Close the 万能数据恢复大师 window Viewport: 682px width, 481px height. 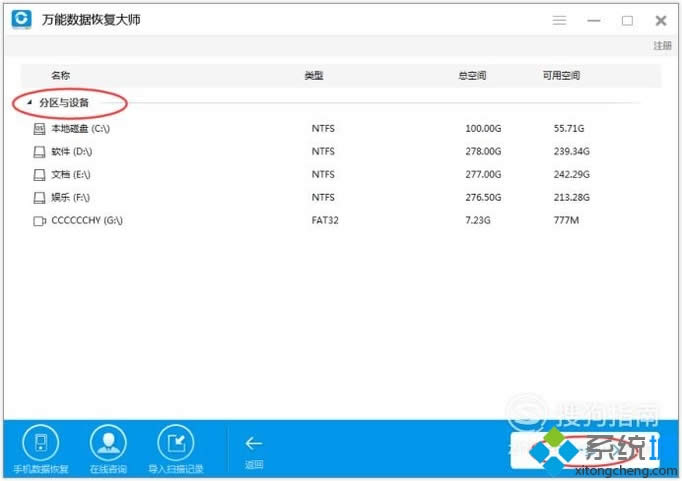pos(661,20)
